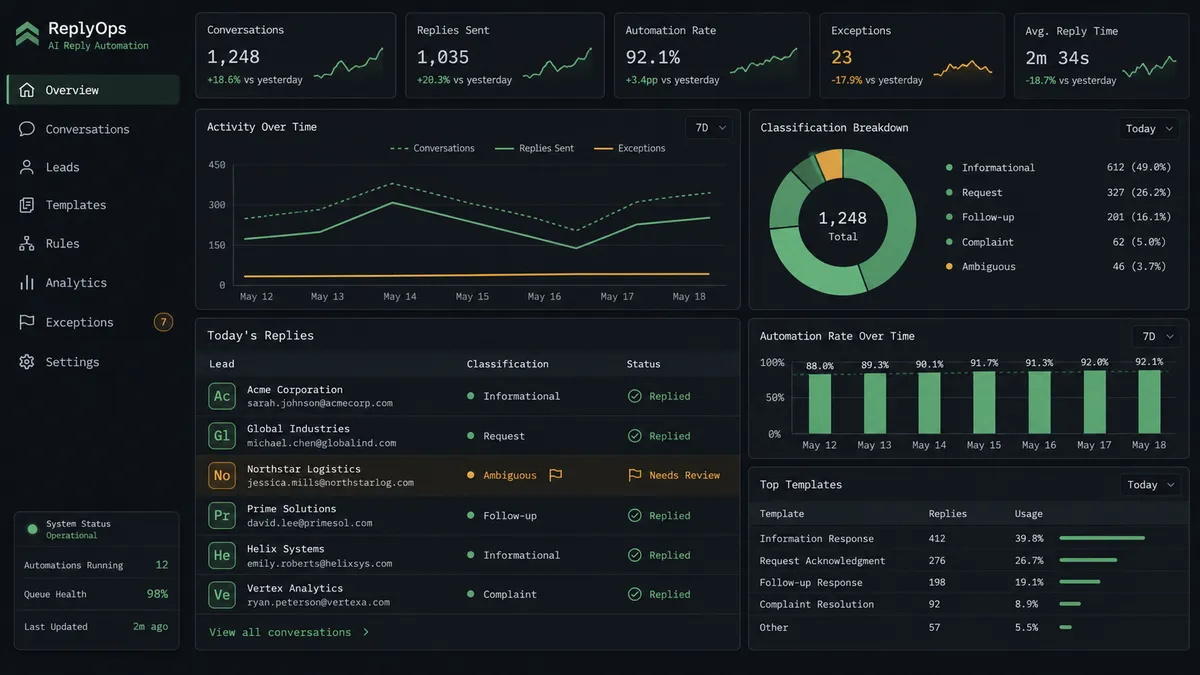1200x675 pixels.
Task: Open the Automation Rate stat card
Action: click(x=712, y=55)
